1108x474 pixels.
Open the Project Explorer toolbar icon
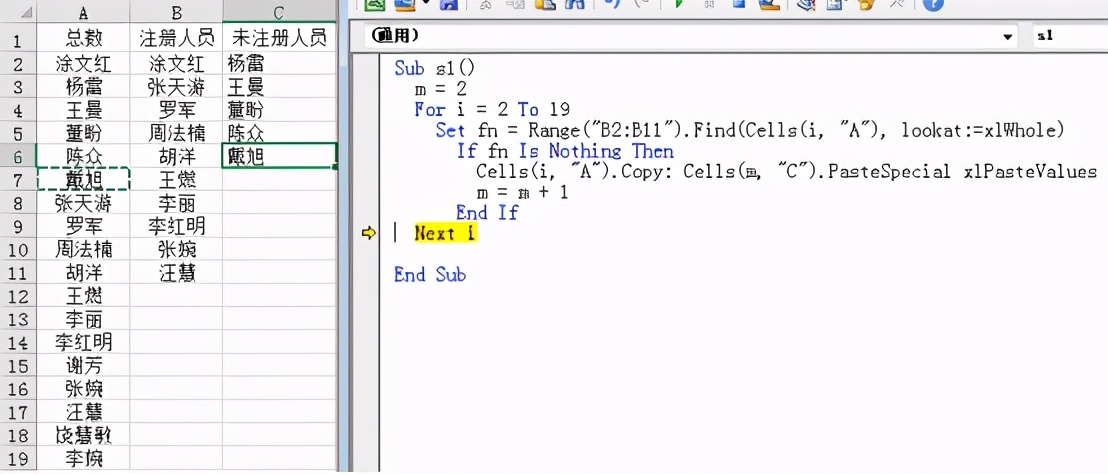pyautogui.click(x=806, y=4)
